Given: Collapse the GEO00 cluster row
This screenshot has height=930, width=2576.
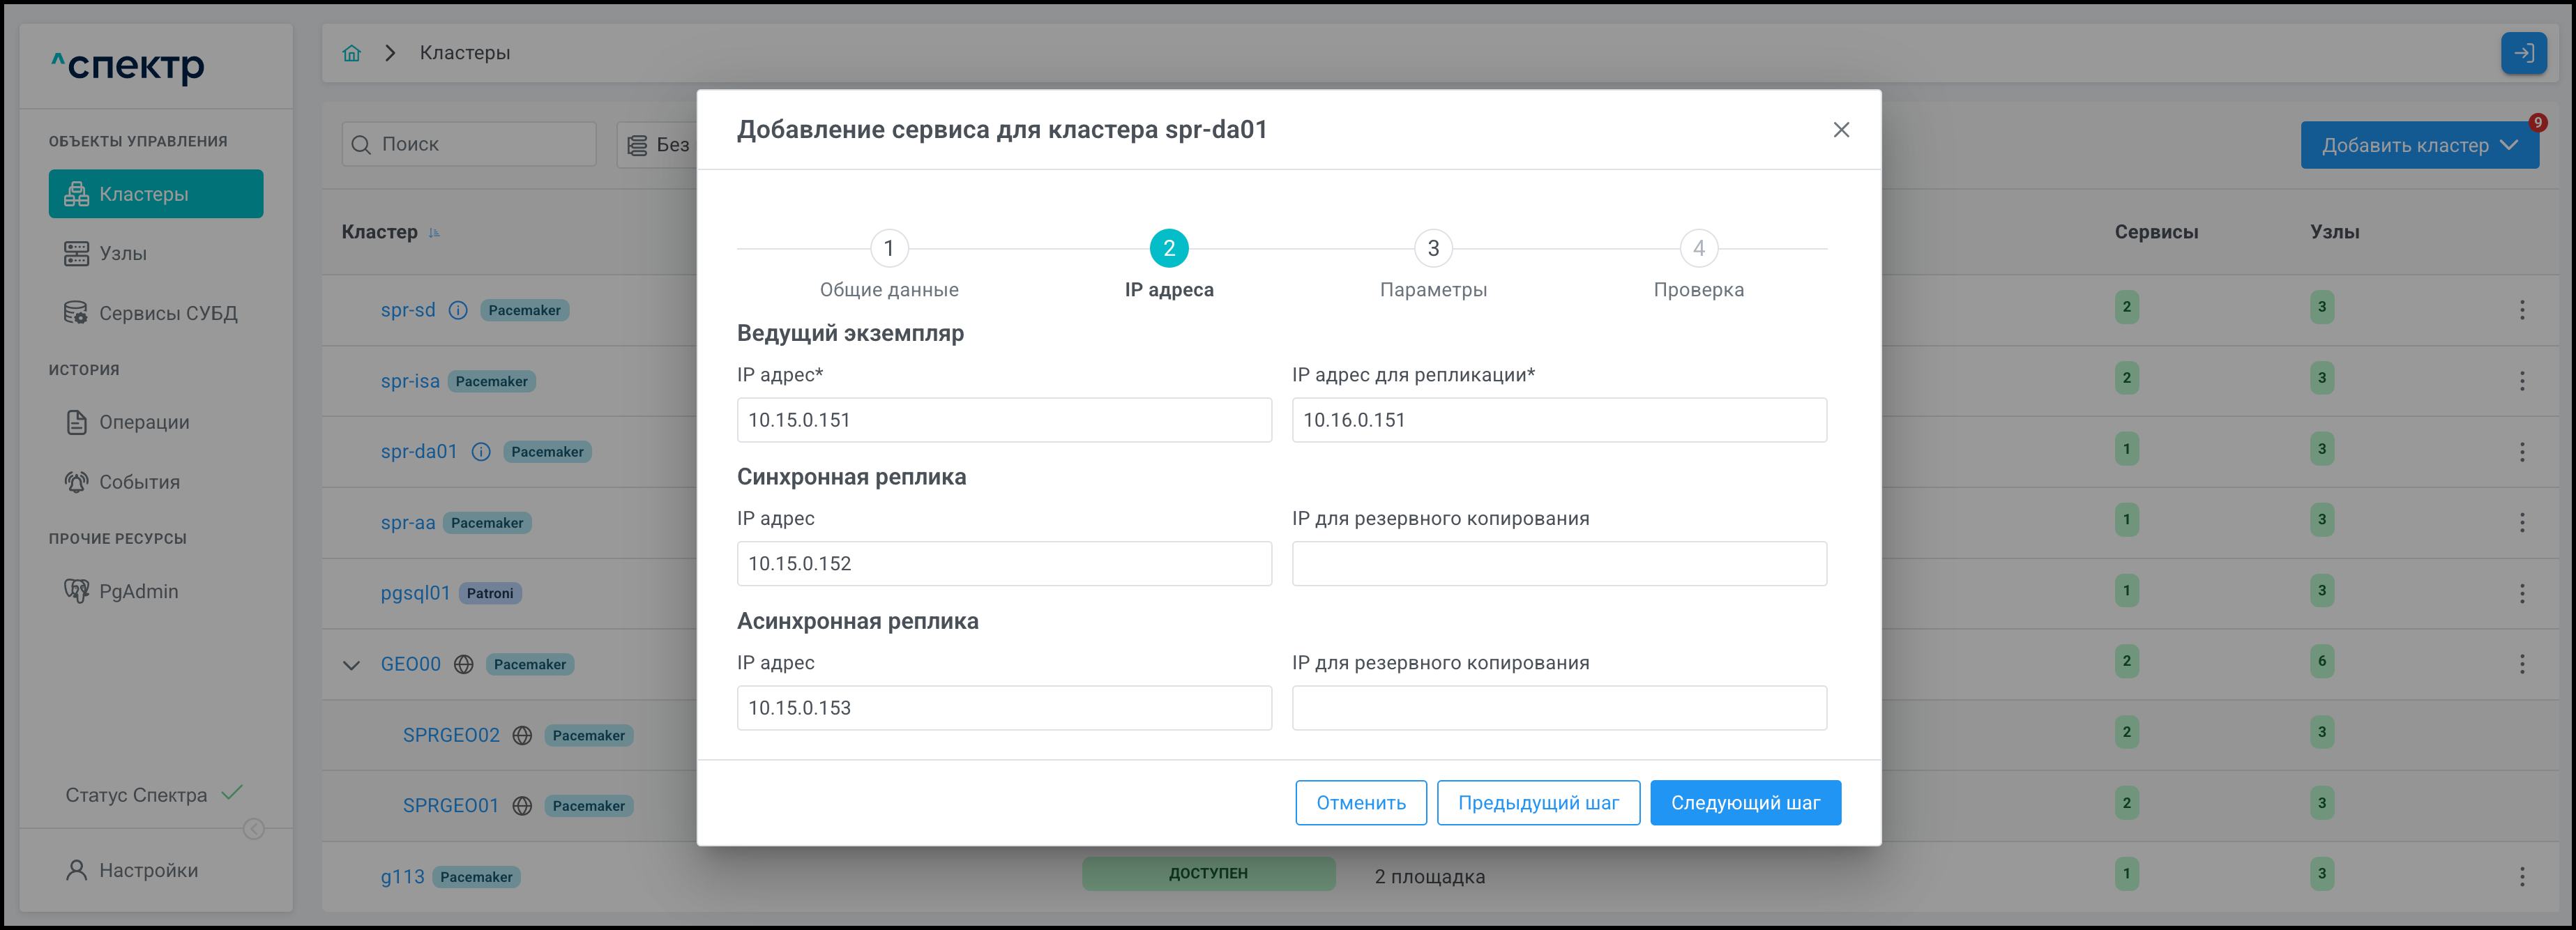Looking at the screenshot, I should tap(351, 665).
